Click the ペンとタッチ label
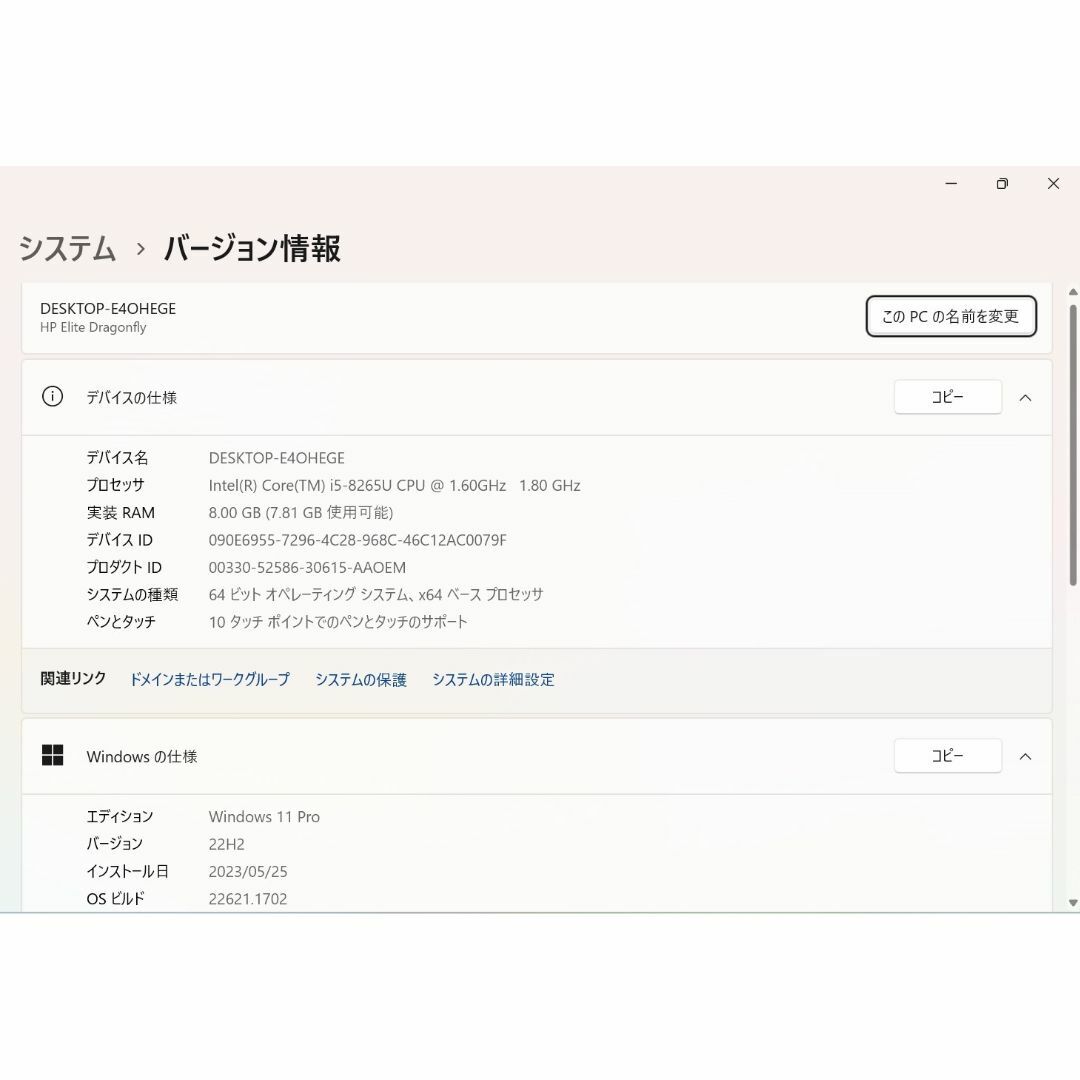 121,622
